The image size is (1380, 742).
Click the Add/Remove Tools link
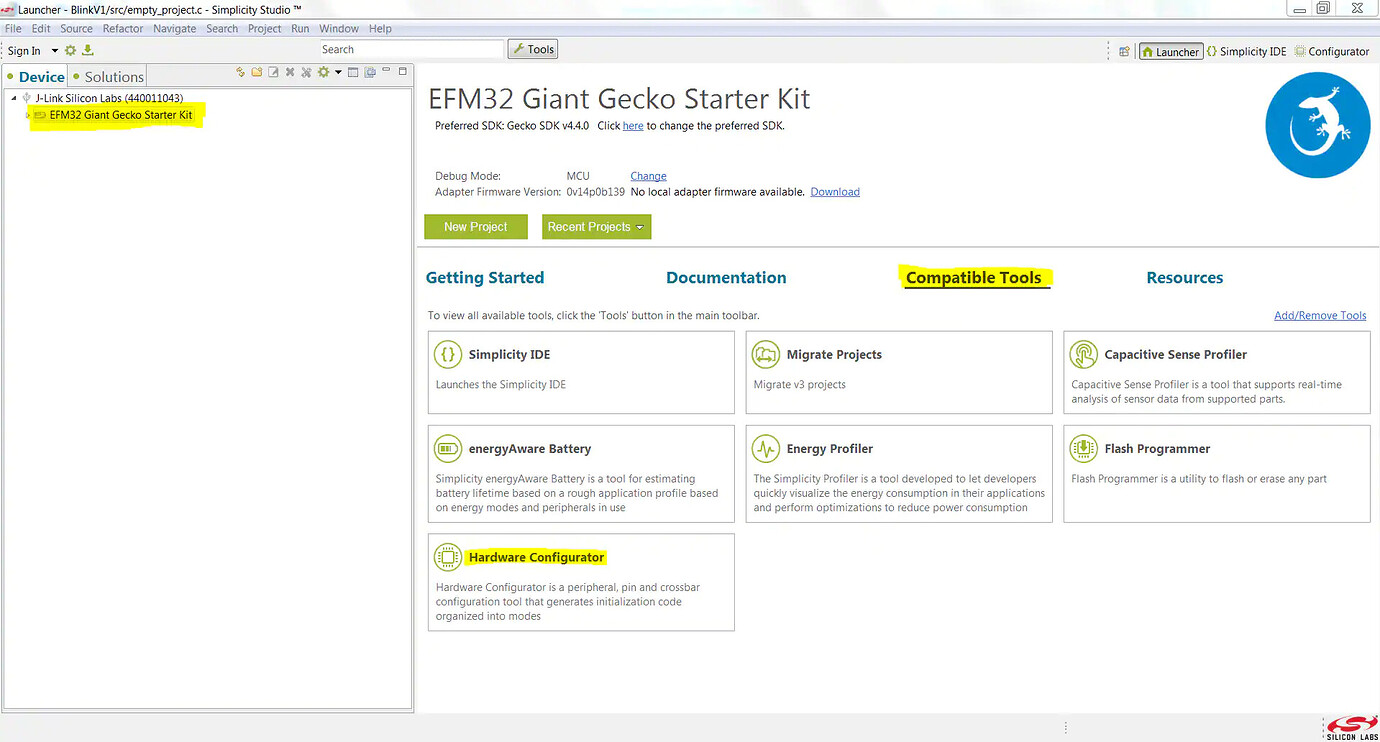pyautogui.click(x=1319, y=314)
